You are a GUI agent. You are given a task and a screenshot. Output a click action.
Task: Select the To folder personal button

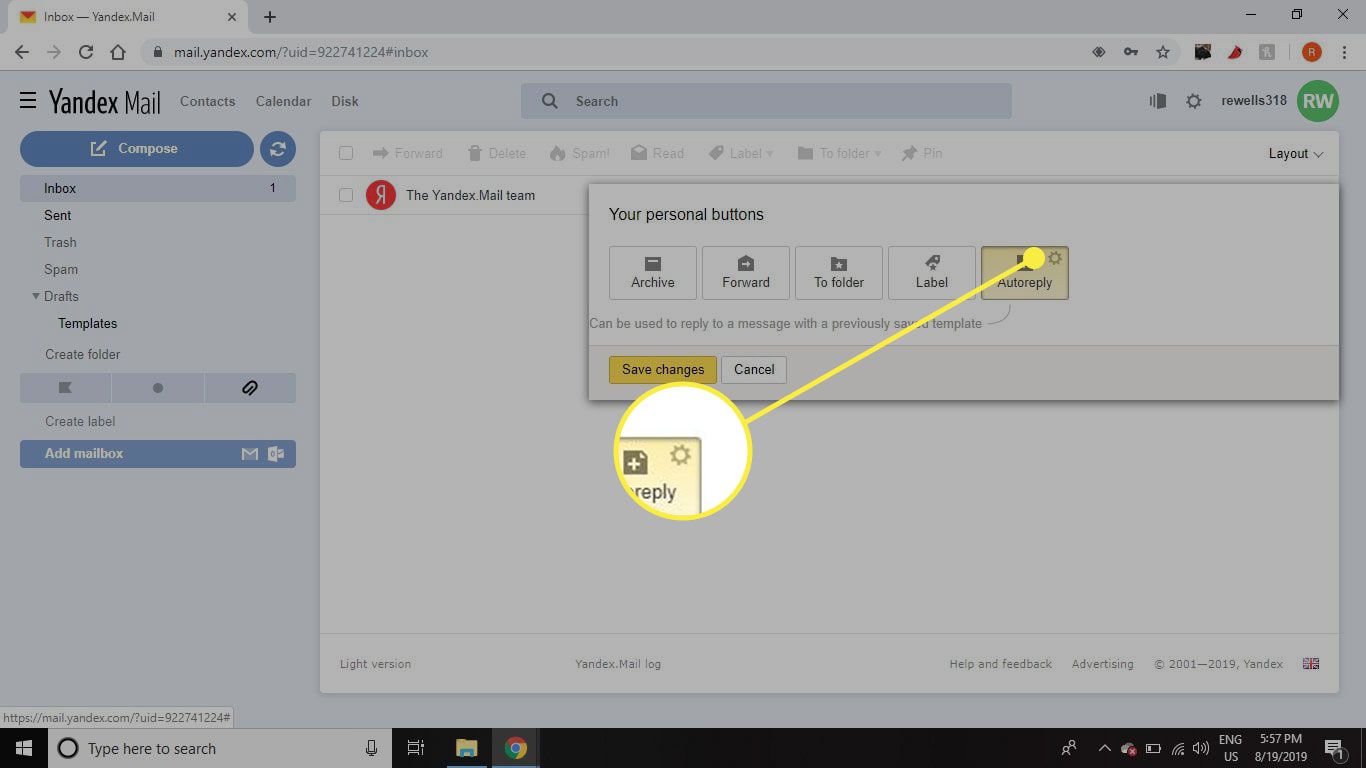(x=839, y=273)
